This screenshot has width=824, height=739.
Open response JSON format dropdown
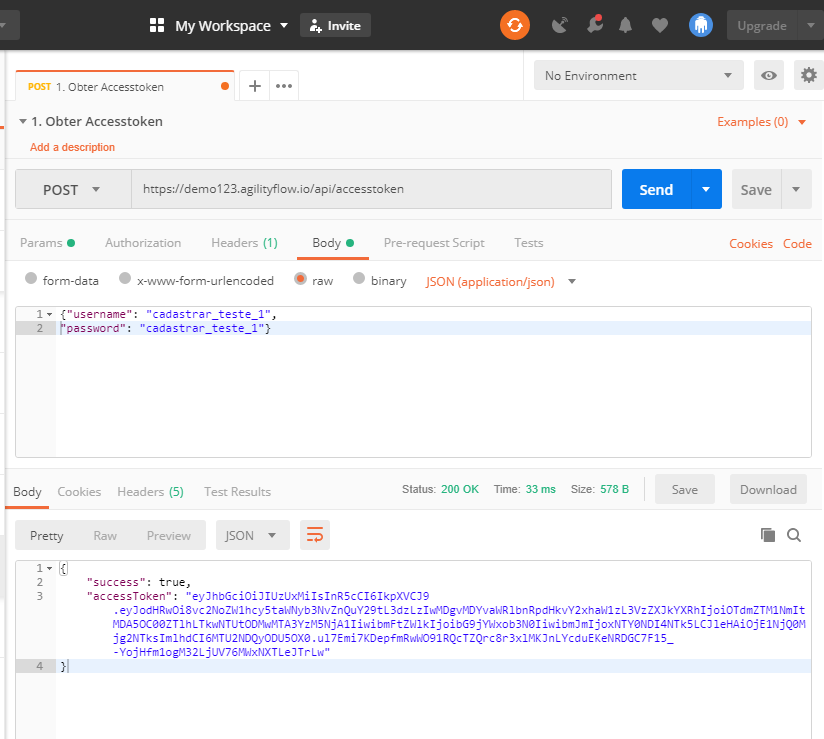(252, 535)
